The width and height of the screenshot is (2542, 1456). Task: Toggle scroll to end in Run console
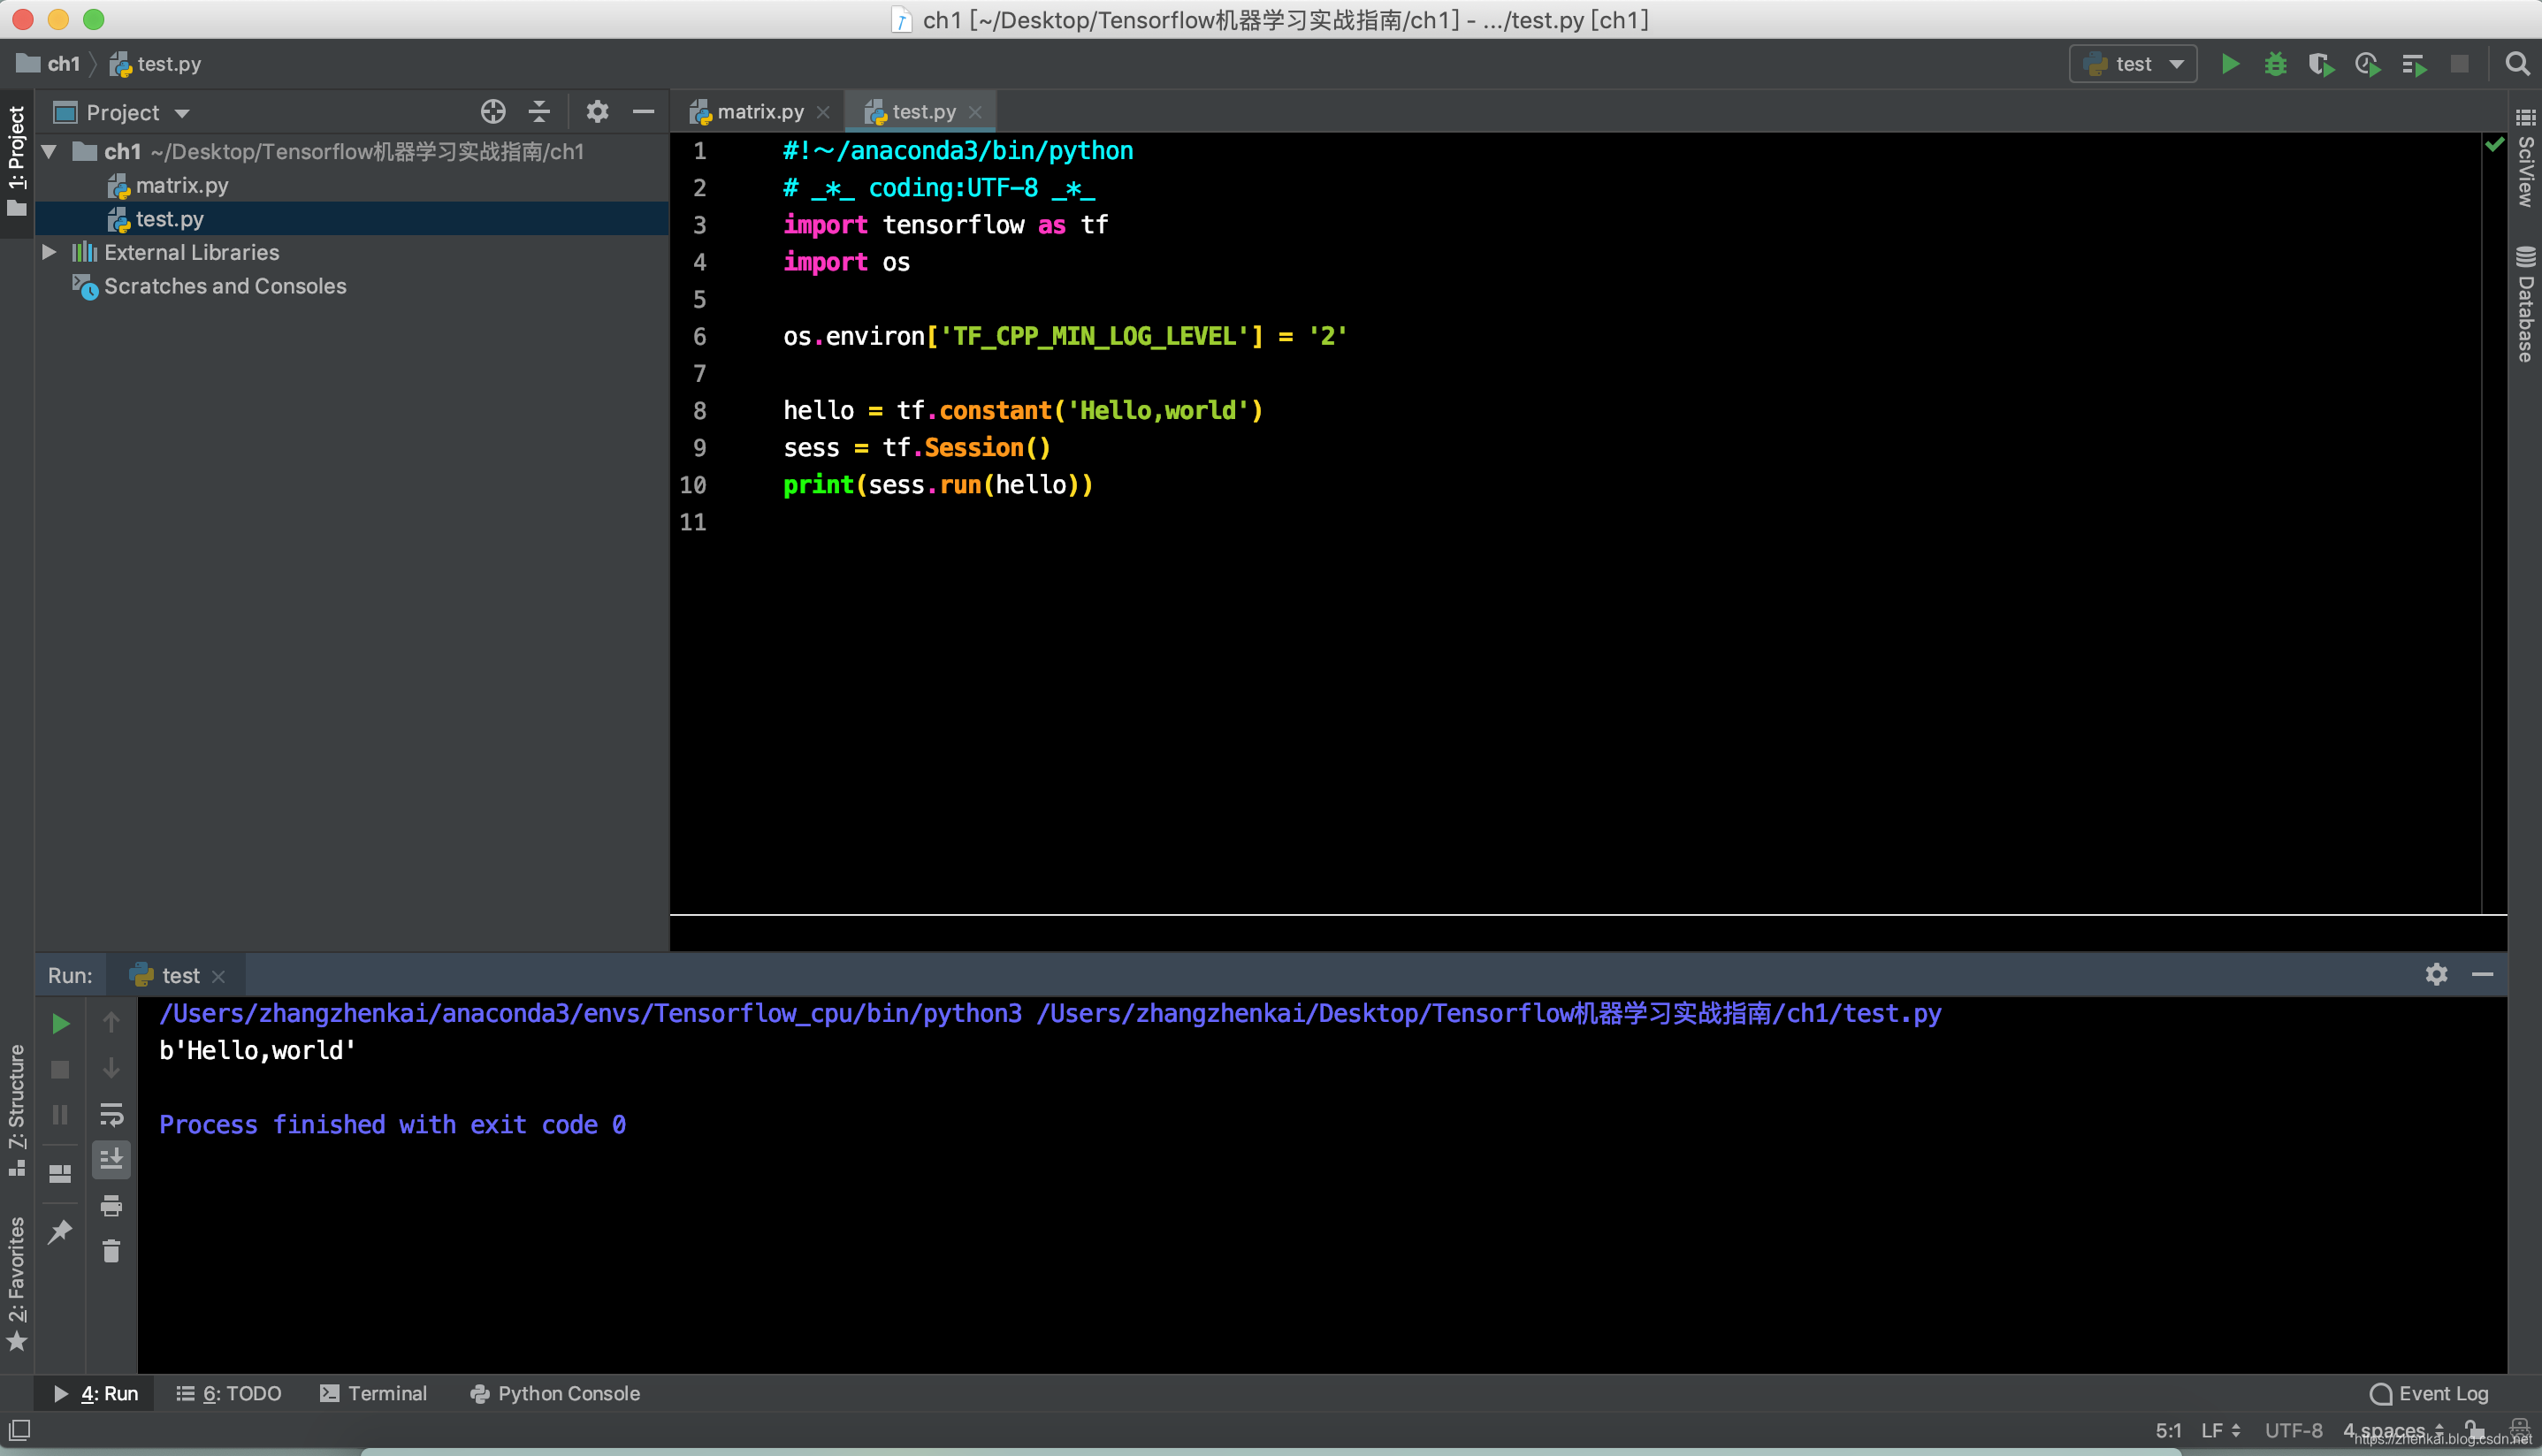111,1160
